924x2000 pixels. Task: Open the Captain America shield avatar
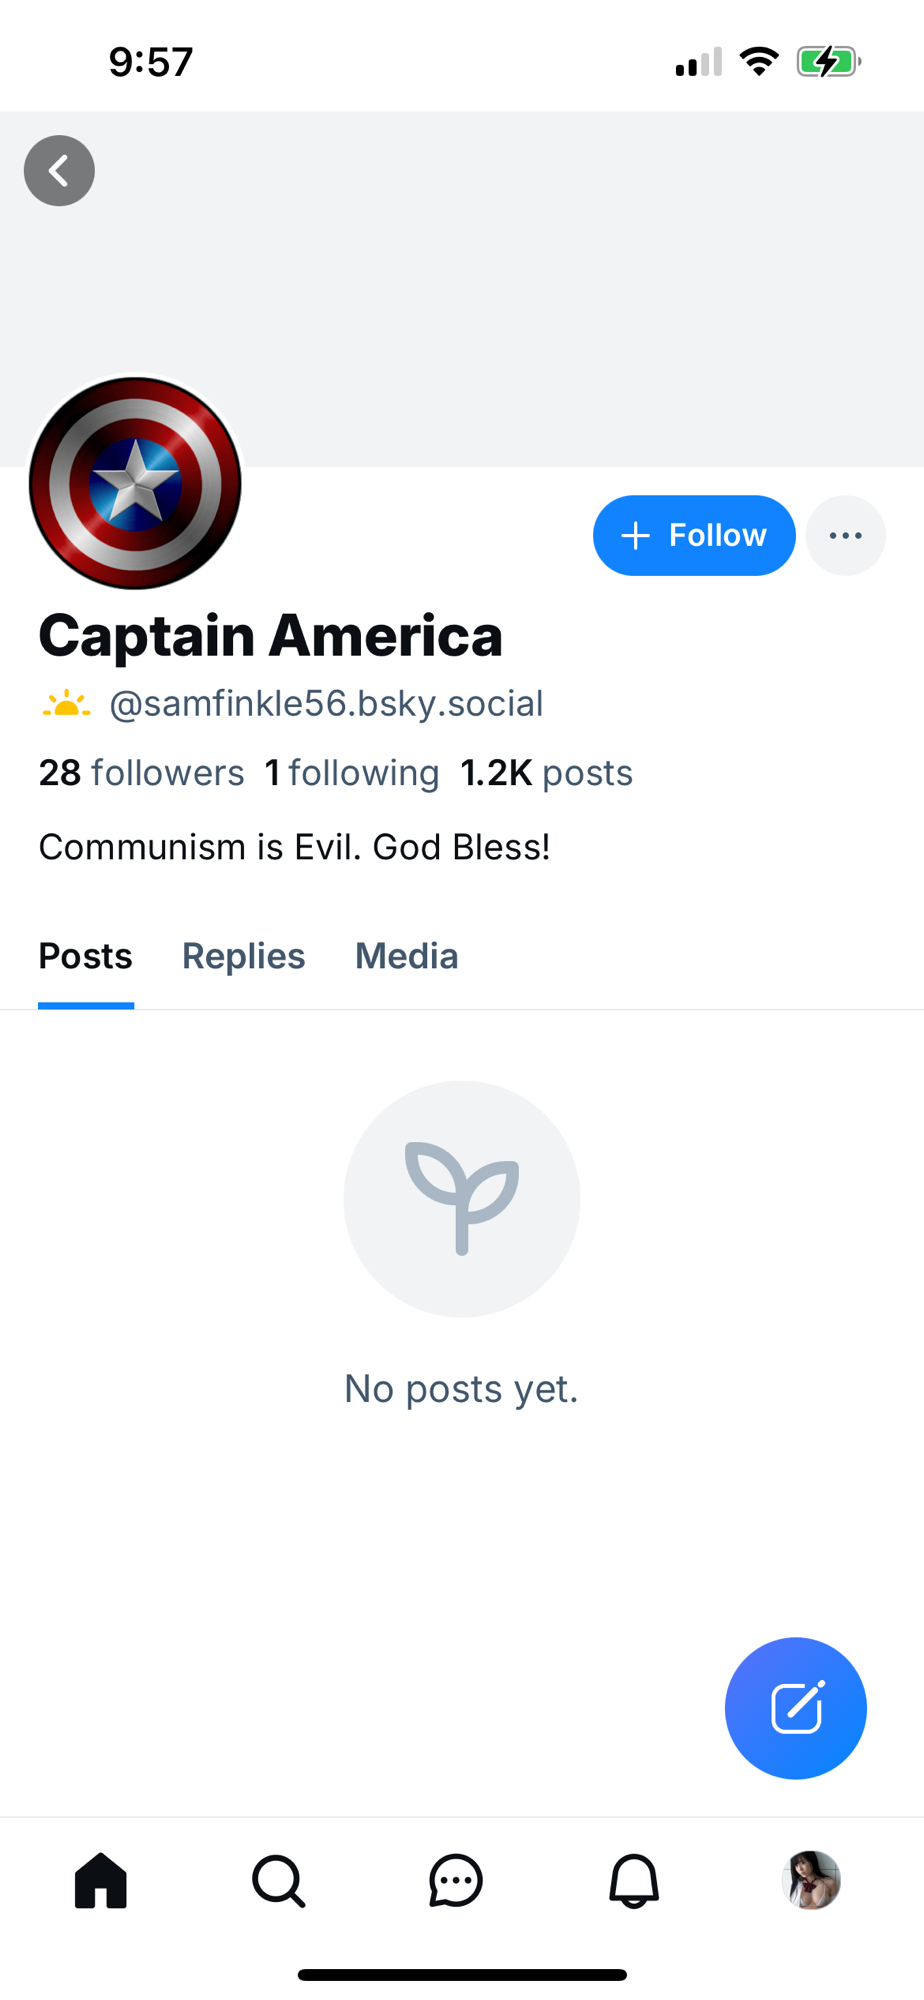[x=135, y=483]
